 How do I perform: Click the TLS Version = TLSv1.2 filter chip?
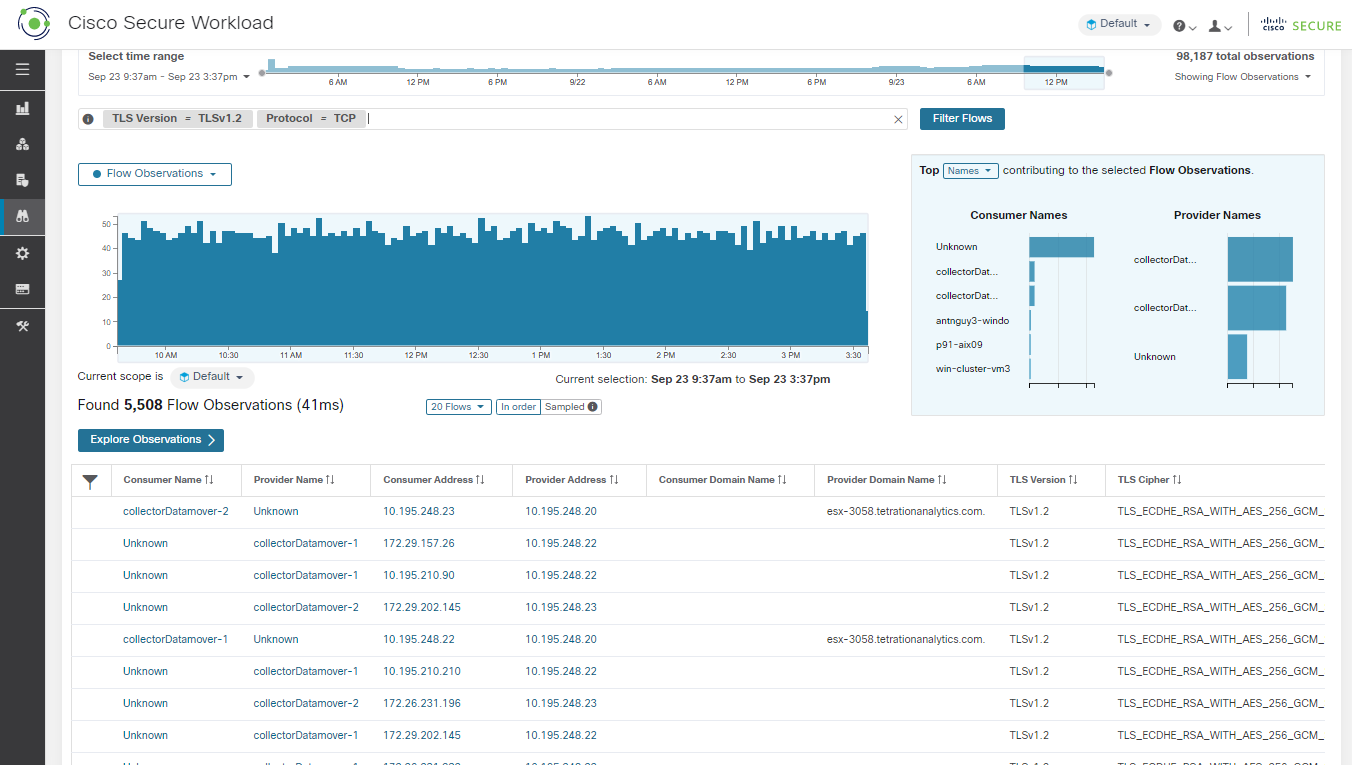click(177, 119)
